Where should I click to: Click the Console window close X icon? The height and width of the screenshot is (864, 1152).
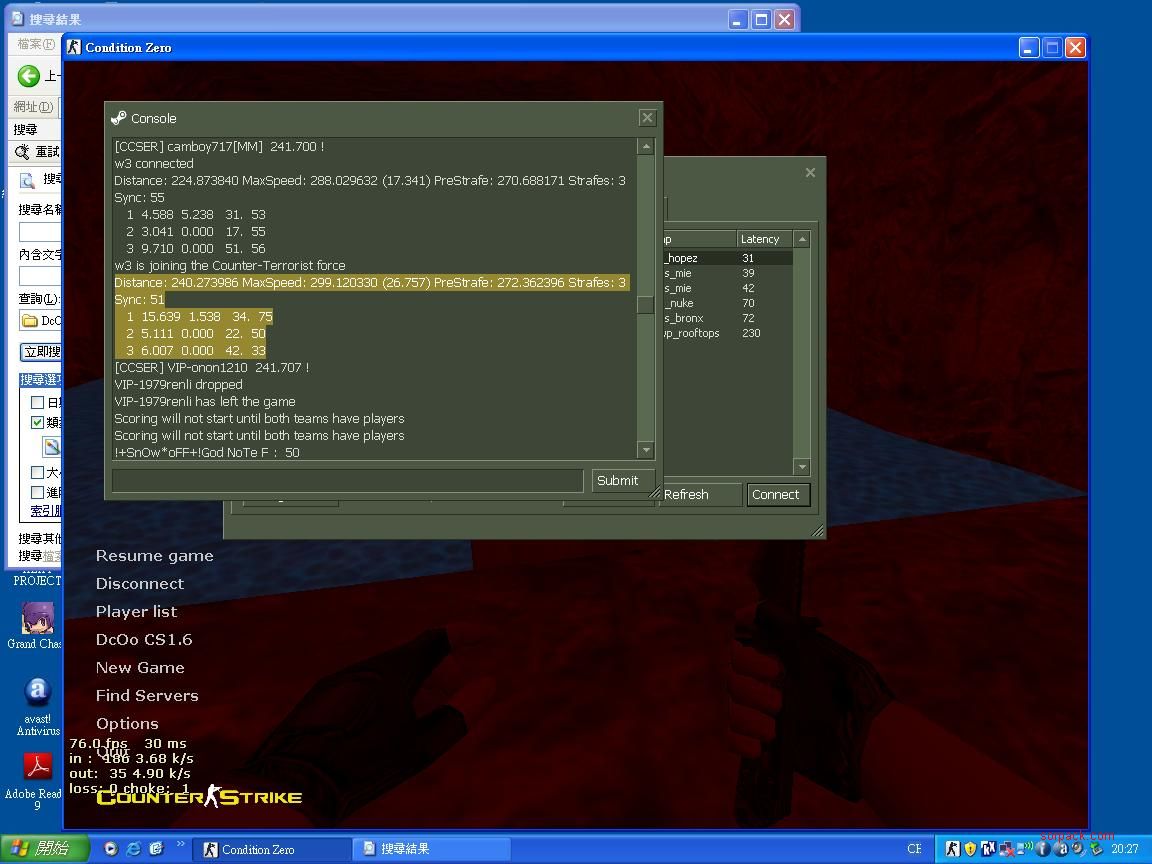point(647,118)
